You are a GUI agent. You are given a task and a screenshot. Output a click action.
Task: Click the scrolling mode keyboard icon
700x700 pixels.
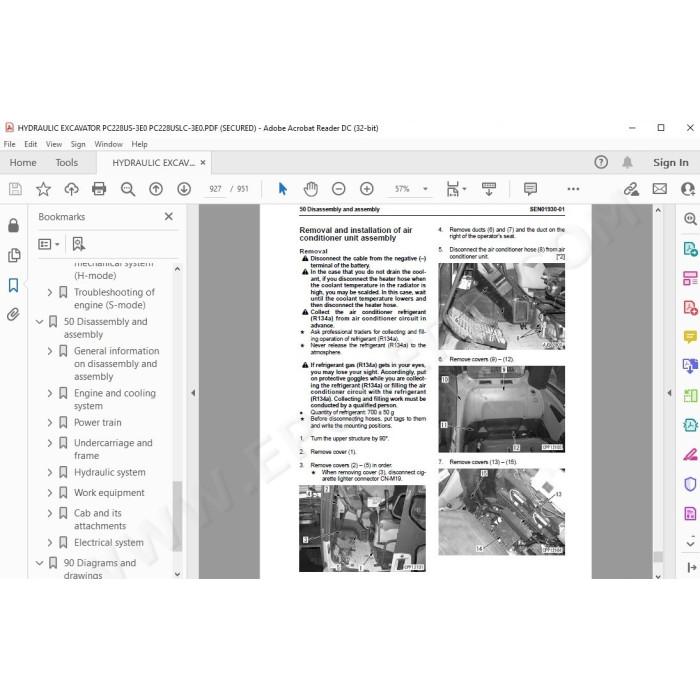(489, 189)
